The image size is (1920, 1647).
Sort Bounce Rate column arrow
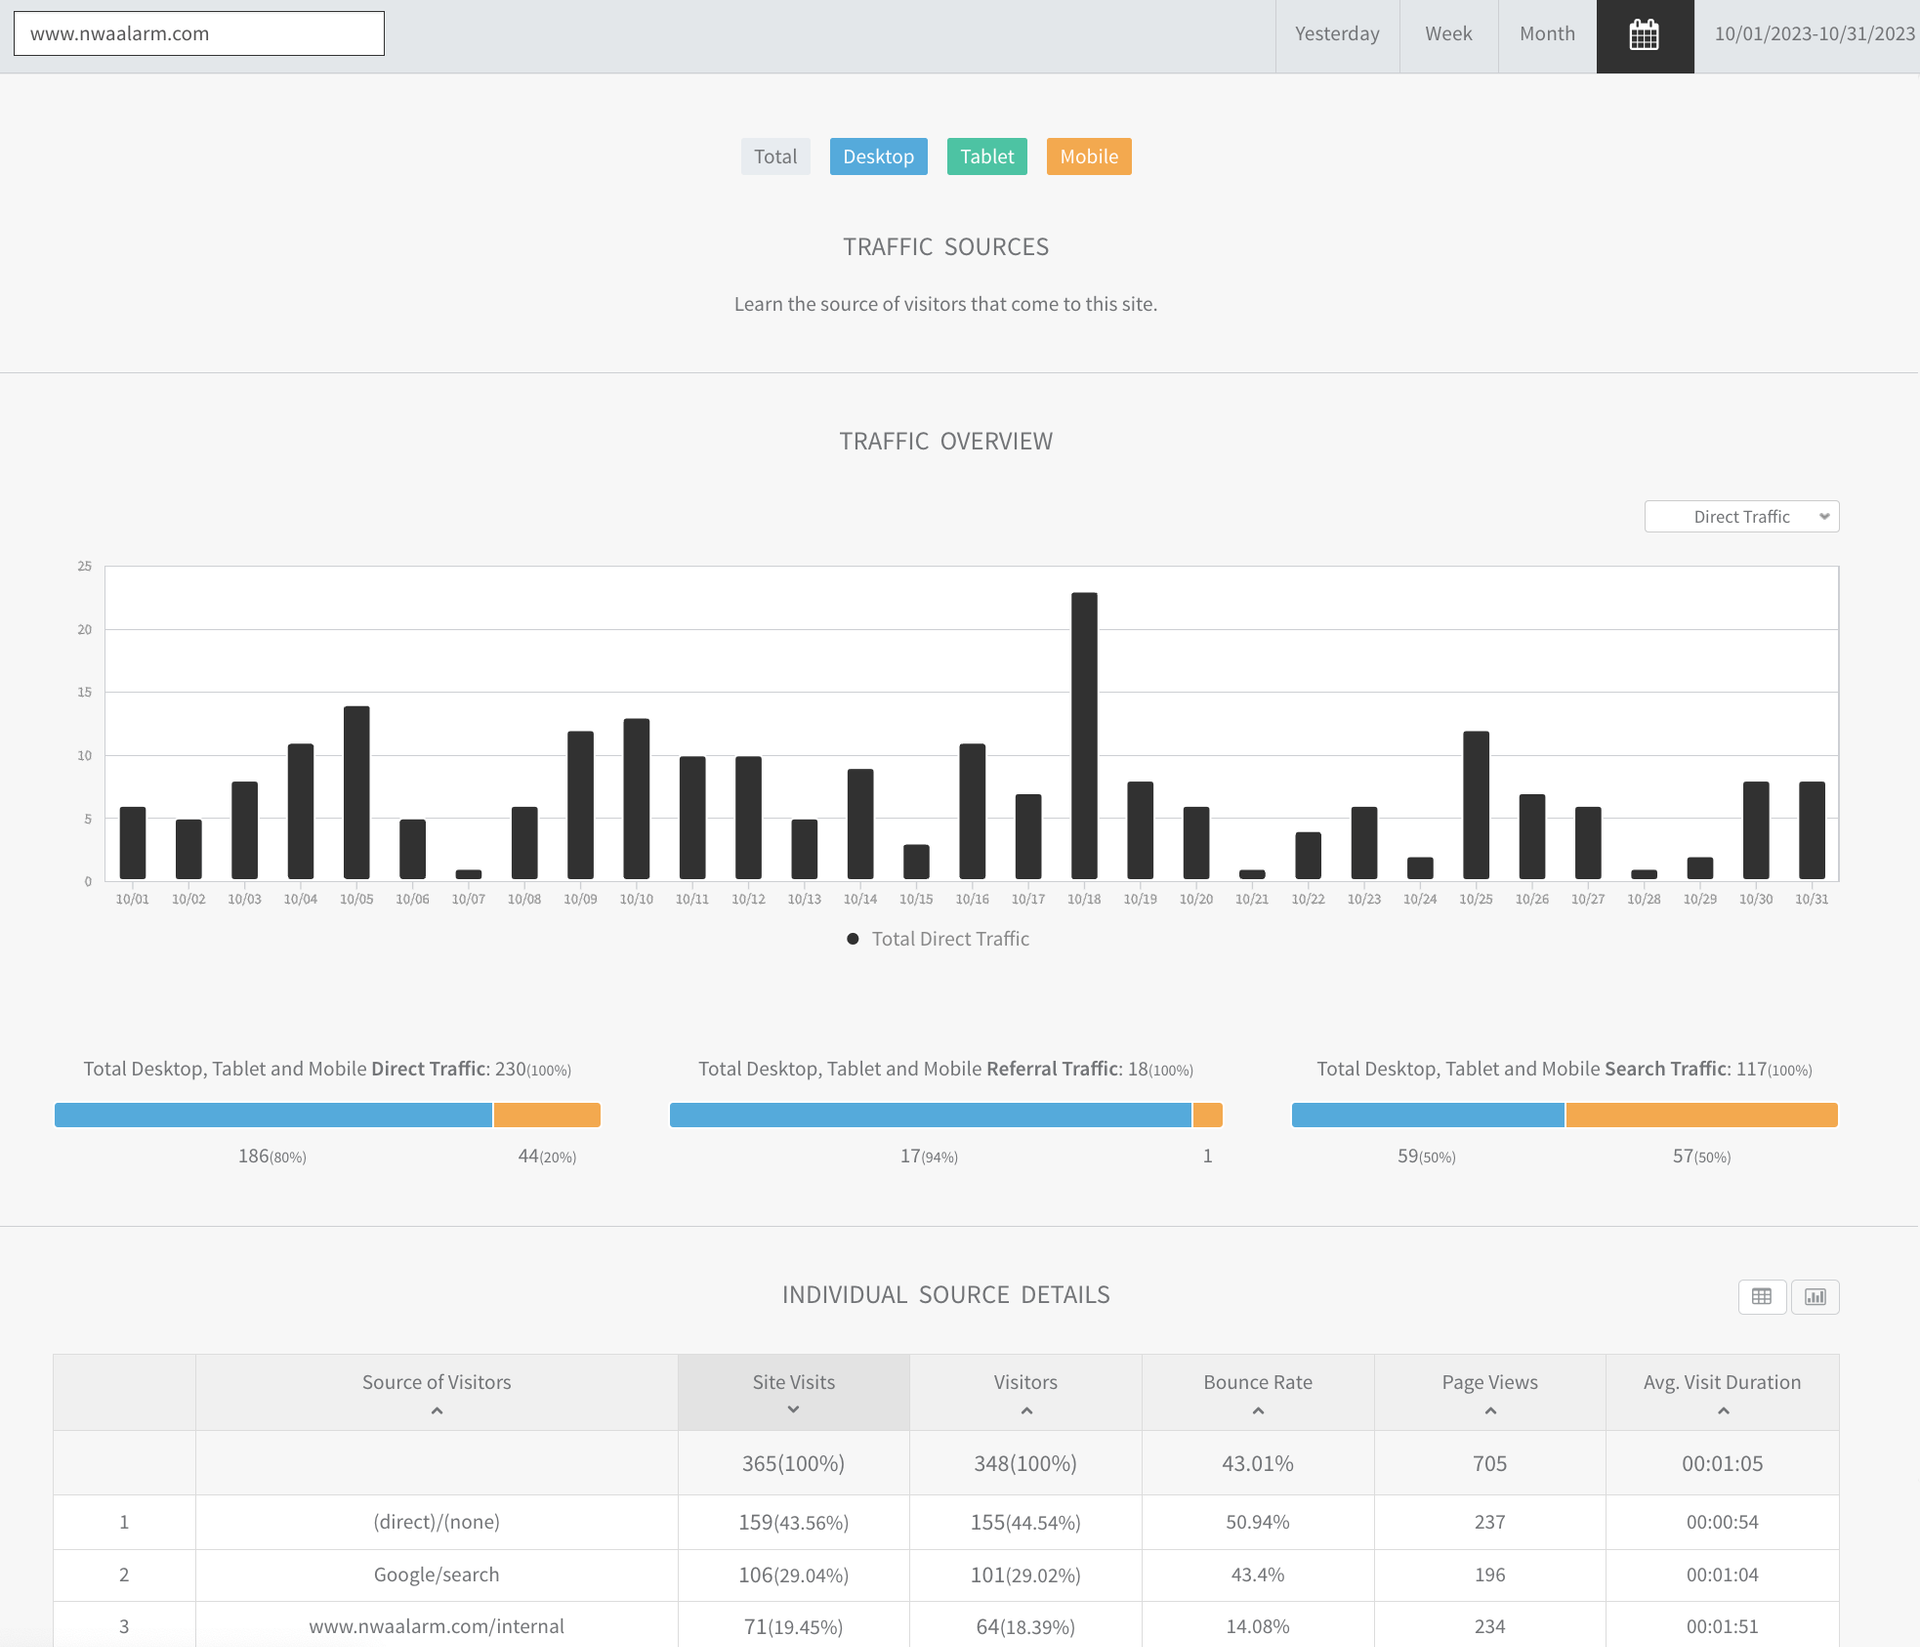point(1258,1411)
